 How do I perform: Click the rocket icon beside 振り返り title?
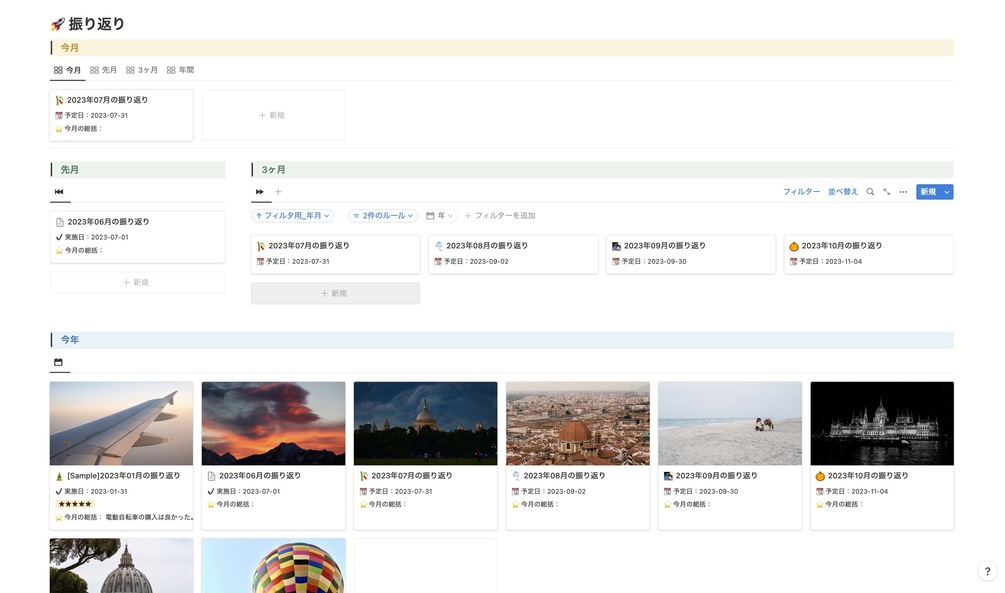pos(58,24)
